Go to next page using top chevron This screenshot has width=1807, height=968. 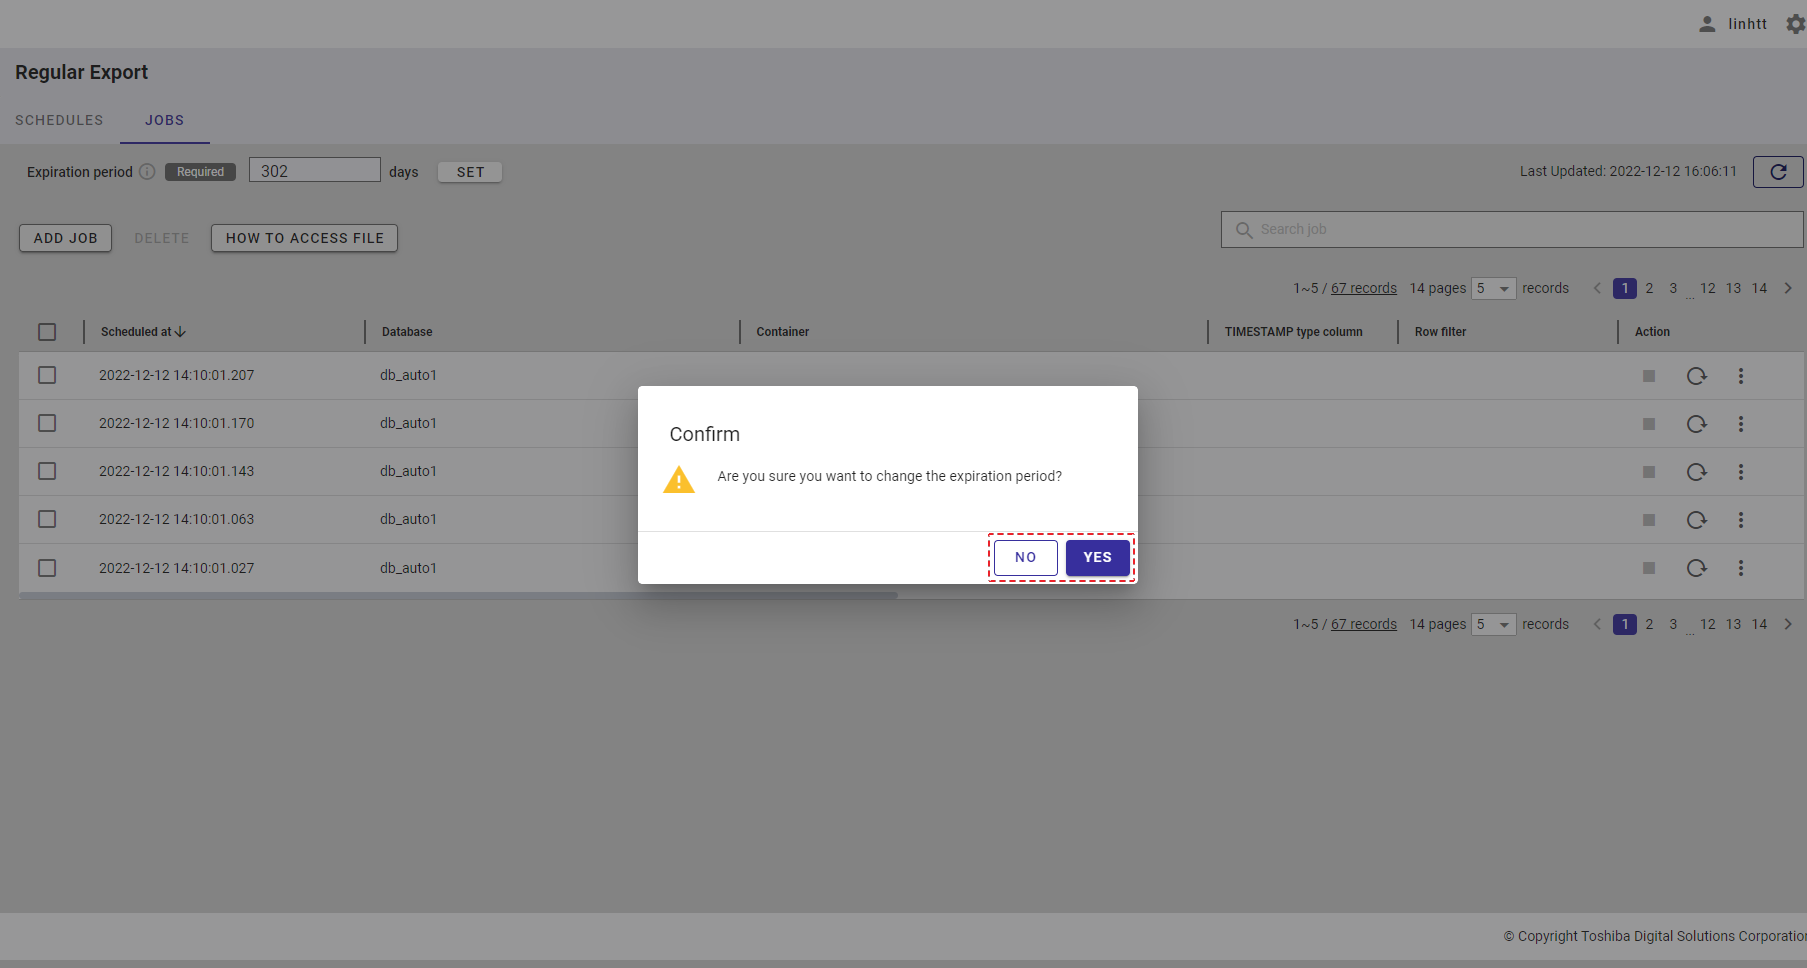pyautogui.click(x=1787, y=288)
